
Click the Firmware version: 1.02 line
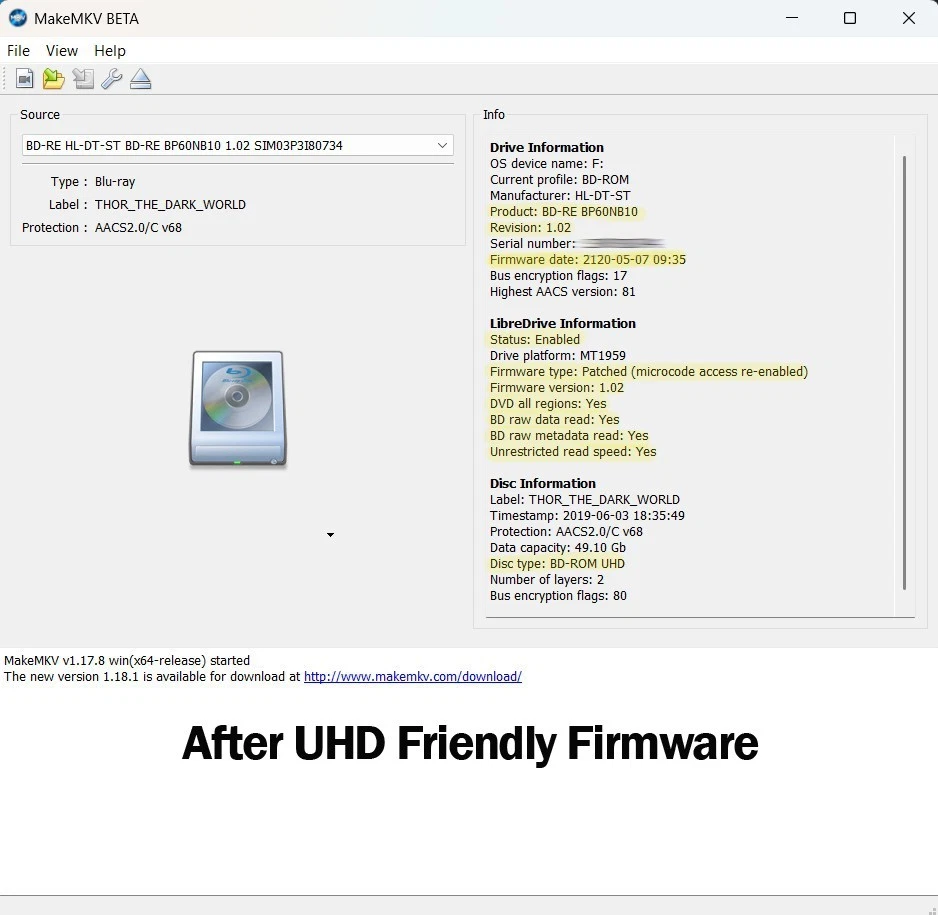click(556, 388)
